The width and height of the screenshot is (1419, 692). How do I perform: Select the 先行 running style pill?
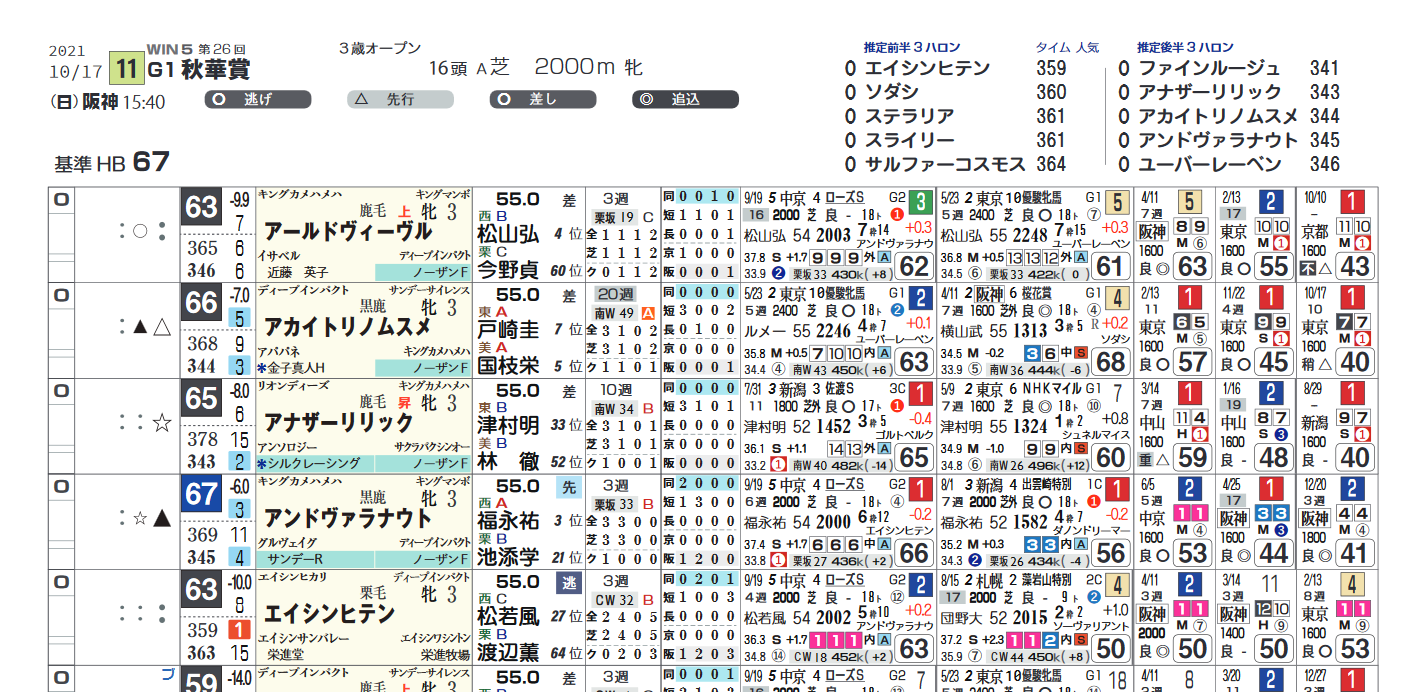400,100
